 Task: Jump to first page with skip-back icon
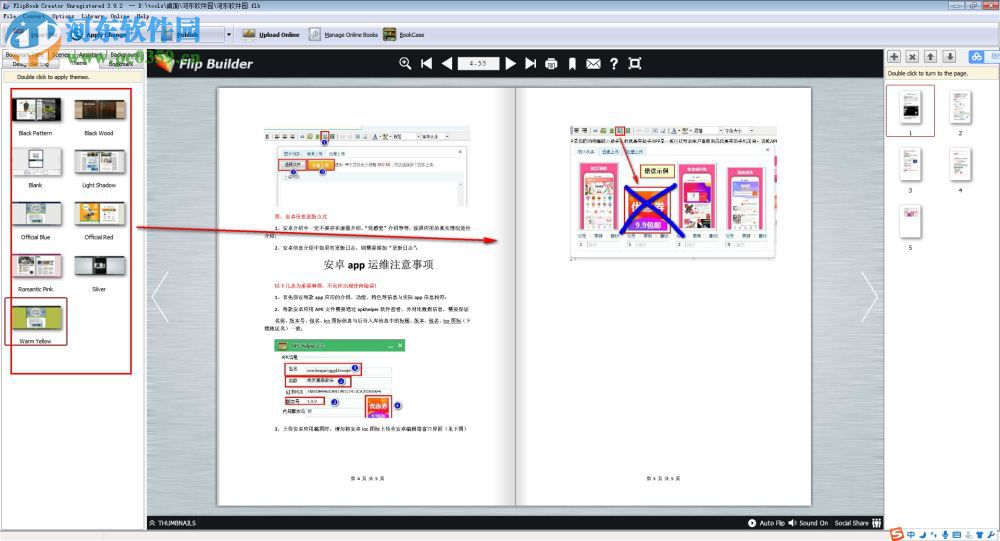pos(427,63)
